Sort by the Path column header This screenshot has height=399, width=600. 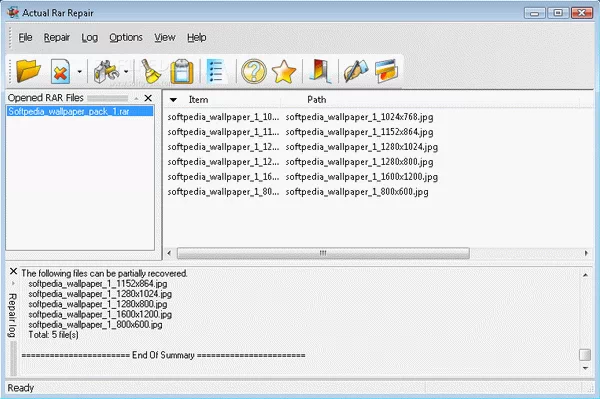pyautogui.click(x=317, y=99)
